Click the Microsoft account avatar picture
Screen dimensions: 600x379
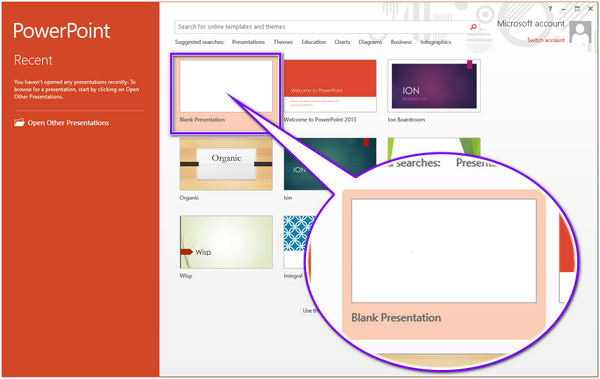coord(580,32)
